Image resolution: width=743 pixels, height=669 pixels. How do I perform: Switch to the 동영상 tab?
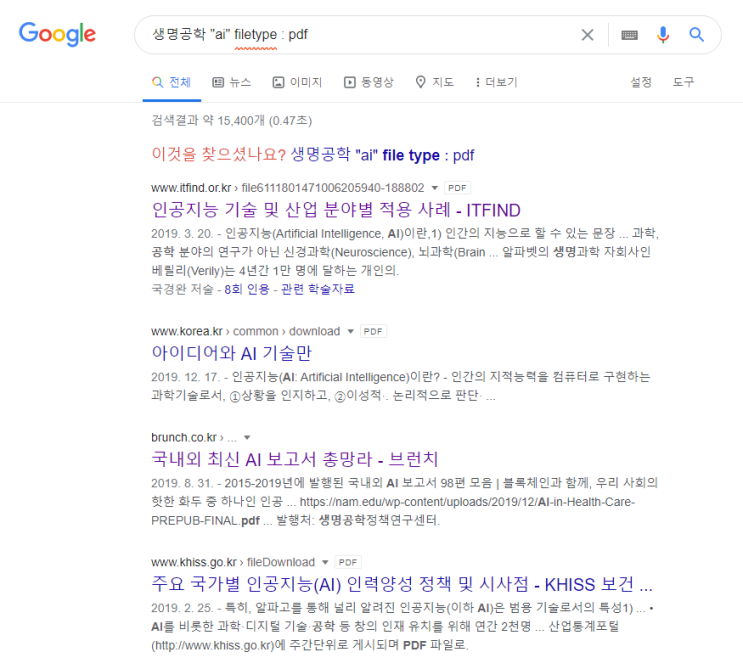click(369, 82)
